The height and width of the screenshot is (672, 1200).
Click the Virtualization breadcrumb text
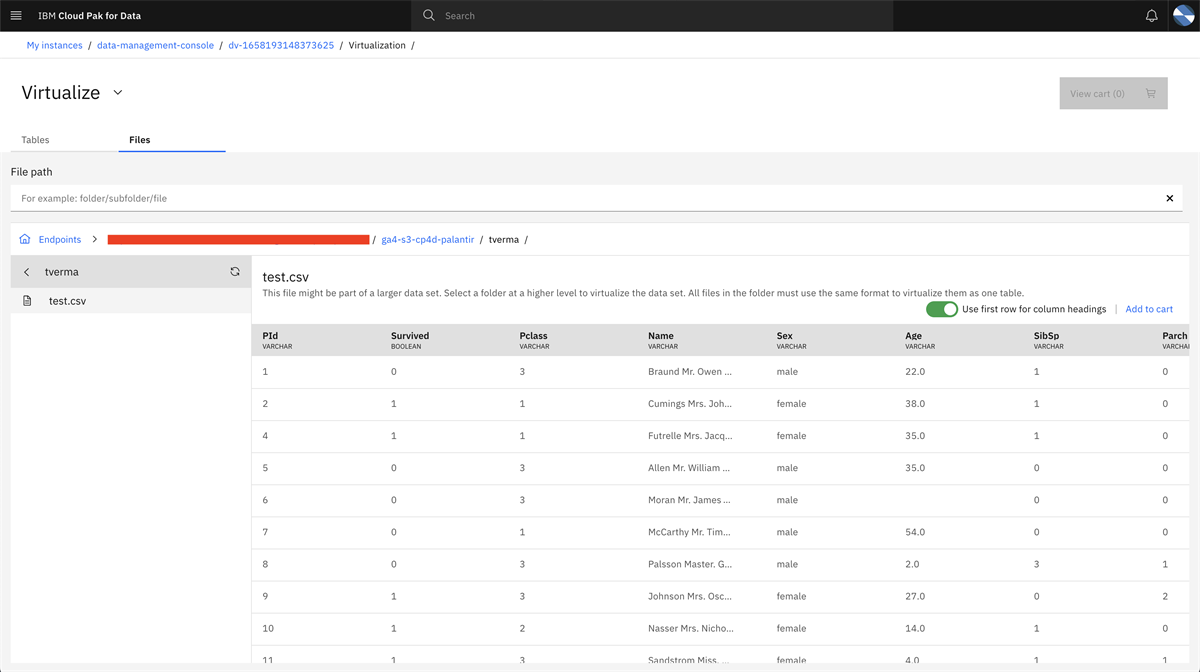tap(377, 46)
